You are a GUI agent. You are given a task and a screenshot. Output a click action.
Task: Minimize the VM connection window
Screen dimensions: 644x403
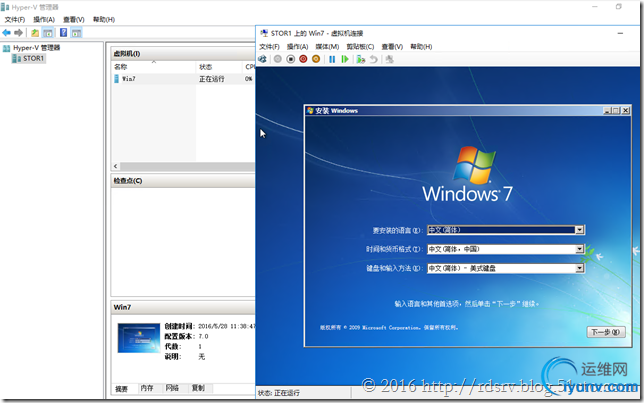(620, 33)
